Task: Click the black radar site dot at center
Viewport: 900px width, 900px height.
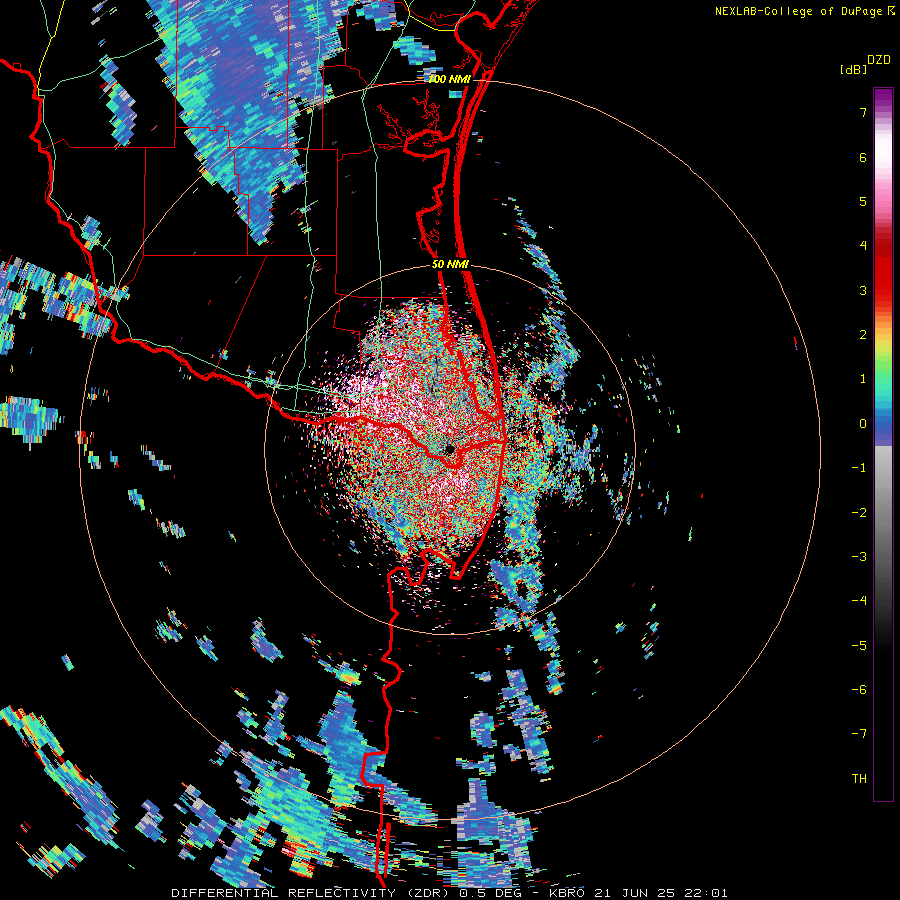Action: click(450, 449)
